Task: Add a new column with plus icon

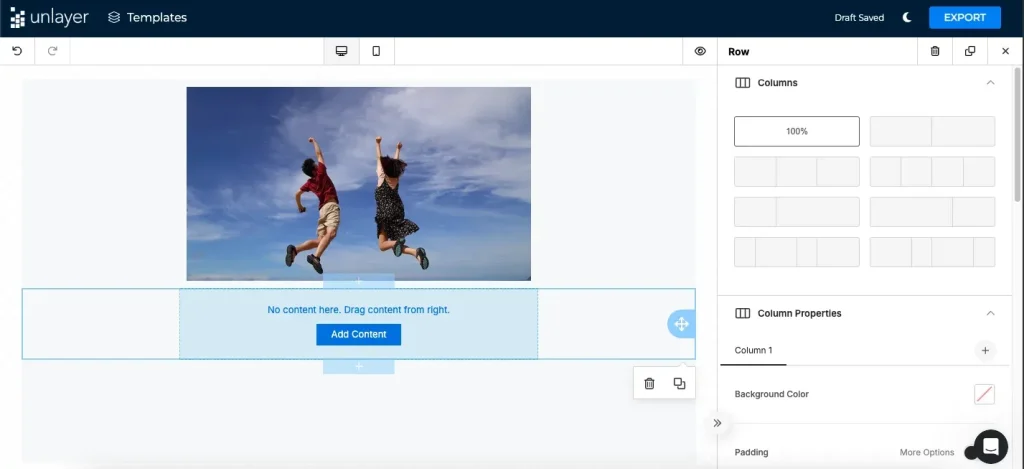Action: (x=984, y=350)
